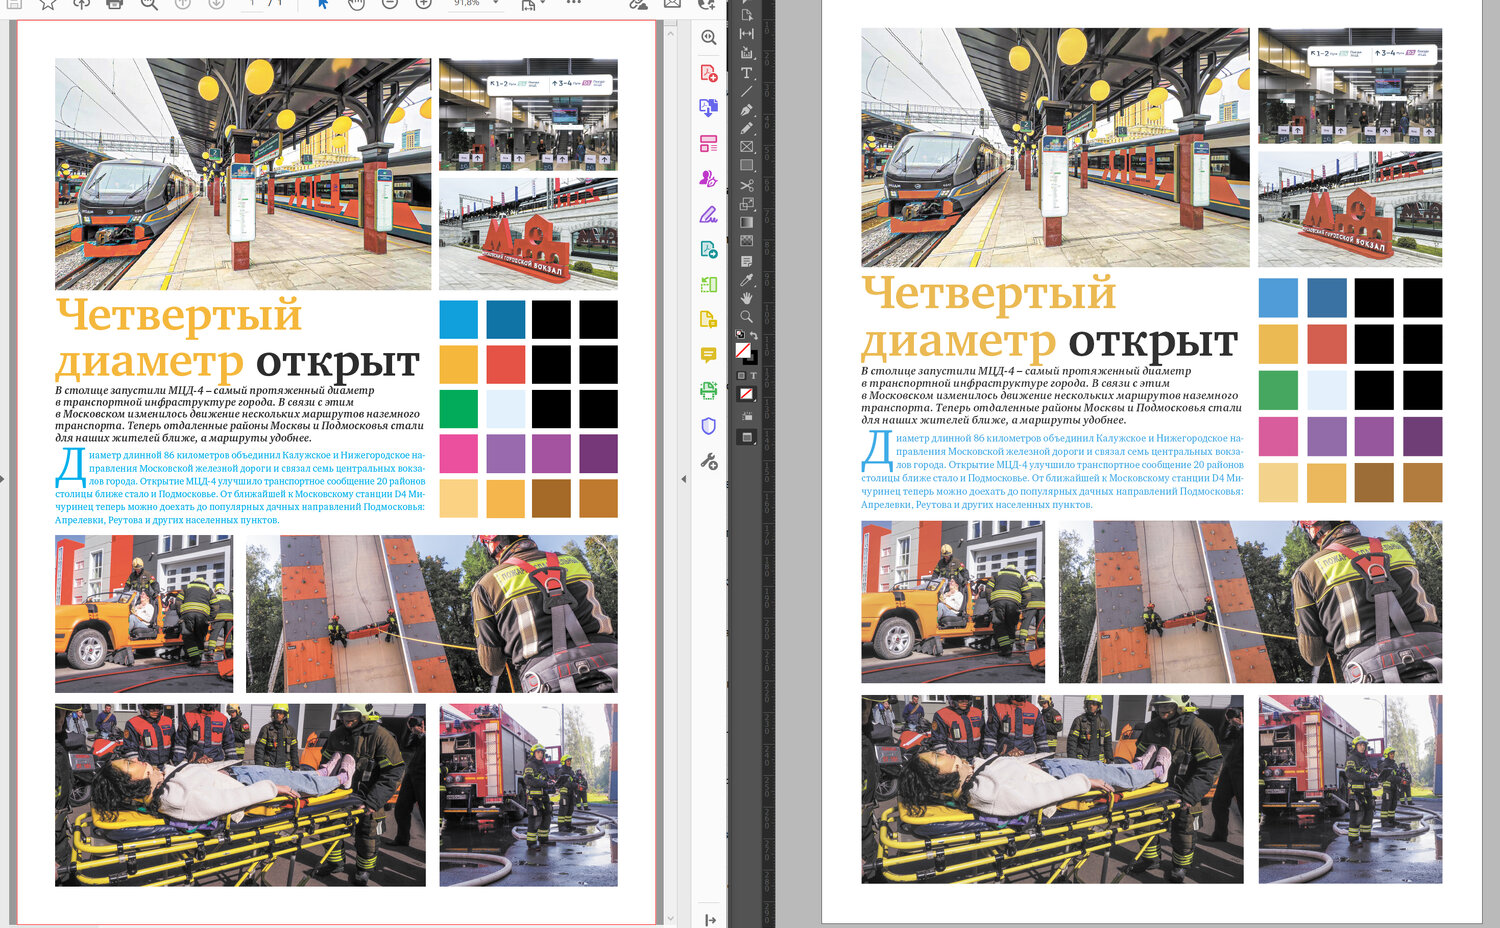Open the teal Export PDF tool in Acrobat

(x=708, y=250)
